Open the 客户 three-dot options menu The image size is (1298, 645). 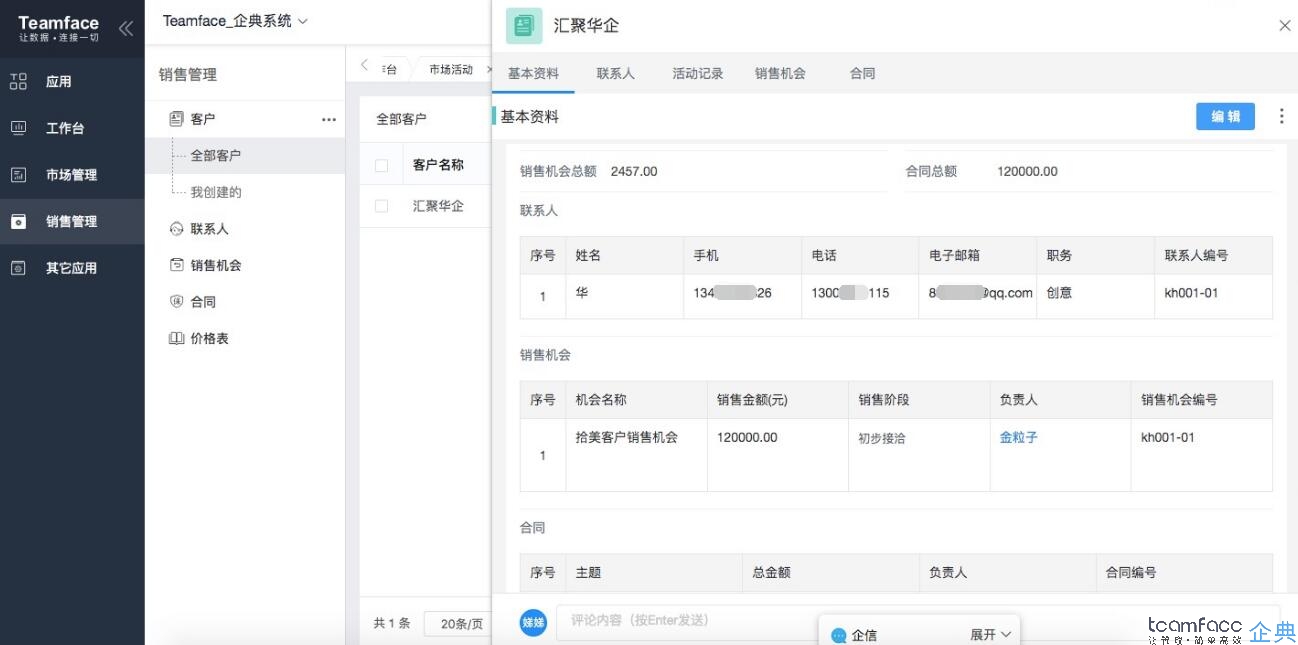pyautogui.click(x=328, y=119)
